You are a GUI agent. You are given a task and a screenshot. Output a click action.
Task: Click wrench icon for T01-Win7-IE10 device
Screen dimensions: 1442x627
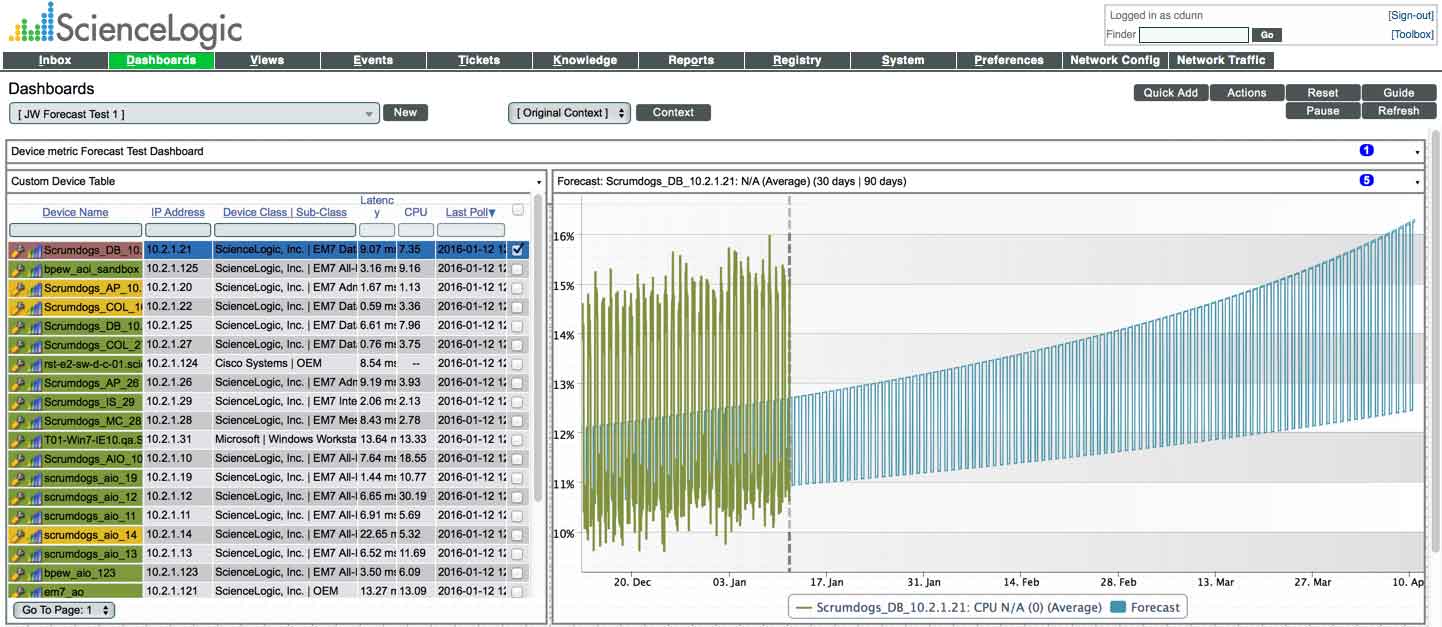(18, 440)
